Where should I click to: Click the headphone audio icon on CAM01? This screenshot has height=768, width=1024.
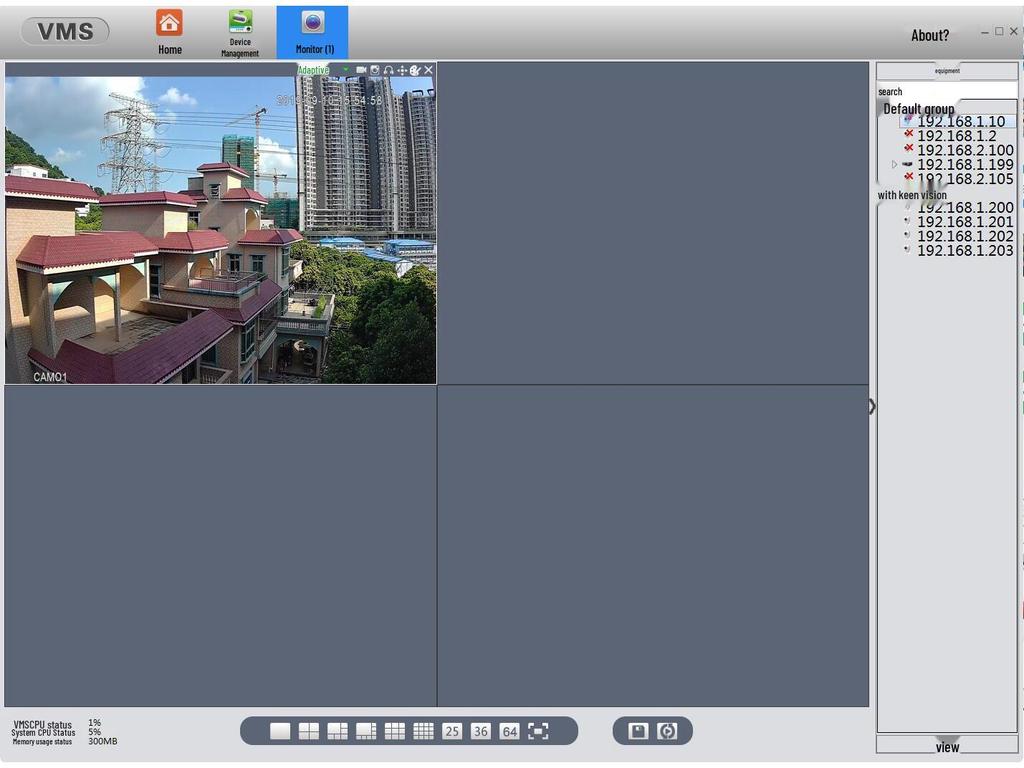[x=388, y=70]
